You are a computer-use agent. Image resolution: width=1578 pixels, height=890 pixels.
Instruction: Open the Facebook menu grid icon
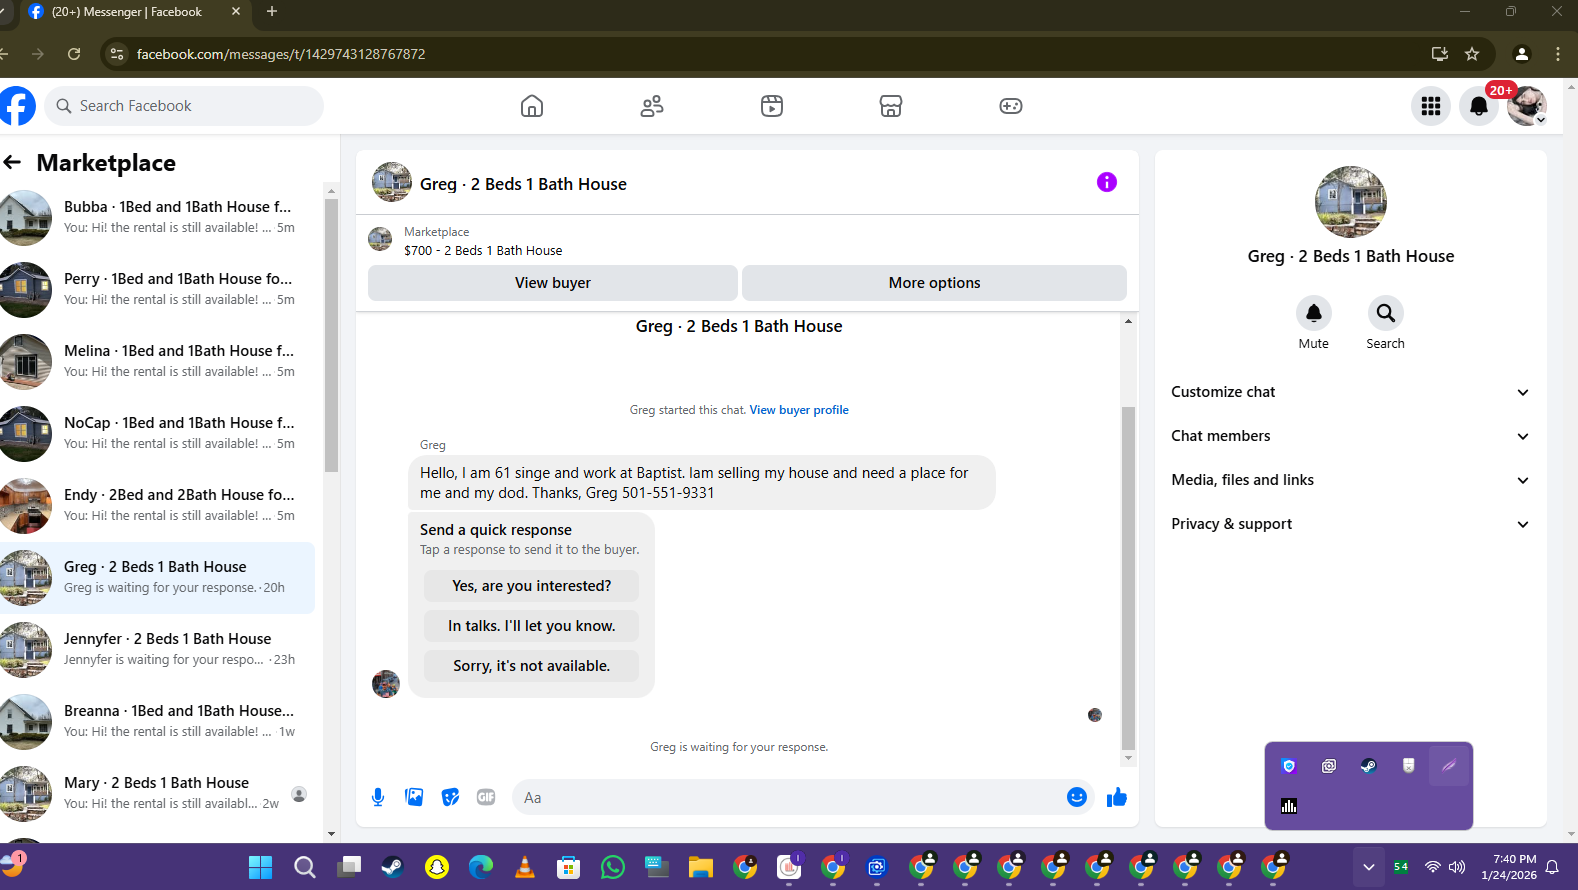click(1431, 106)
